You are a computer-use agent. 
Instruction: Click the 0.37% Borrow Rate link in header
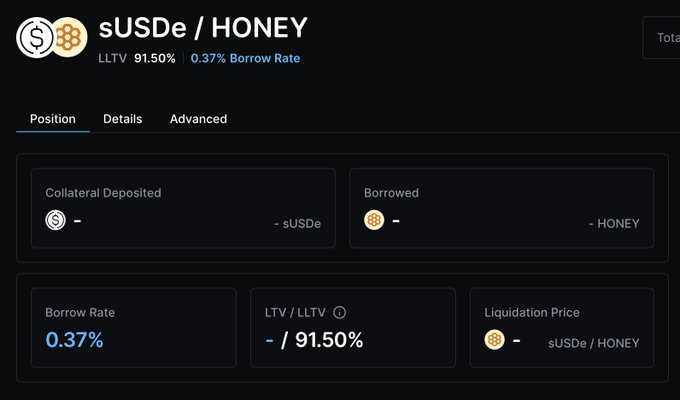point(245,58)
